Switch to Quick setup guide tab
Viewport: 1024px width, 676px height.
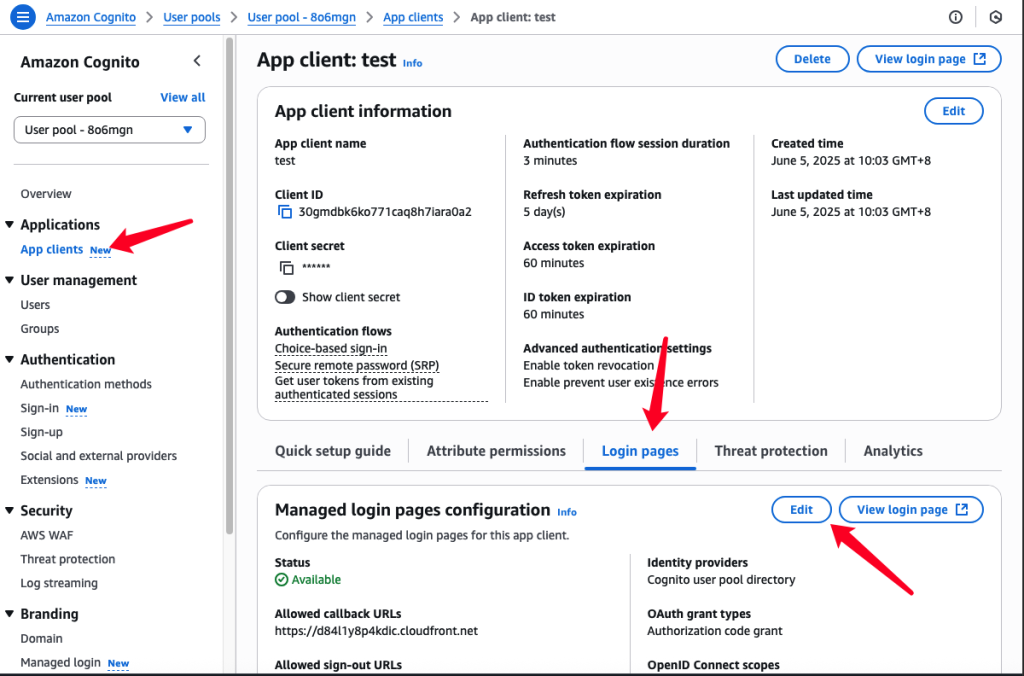coord(333,451)
